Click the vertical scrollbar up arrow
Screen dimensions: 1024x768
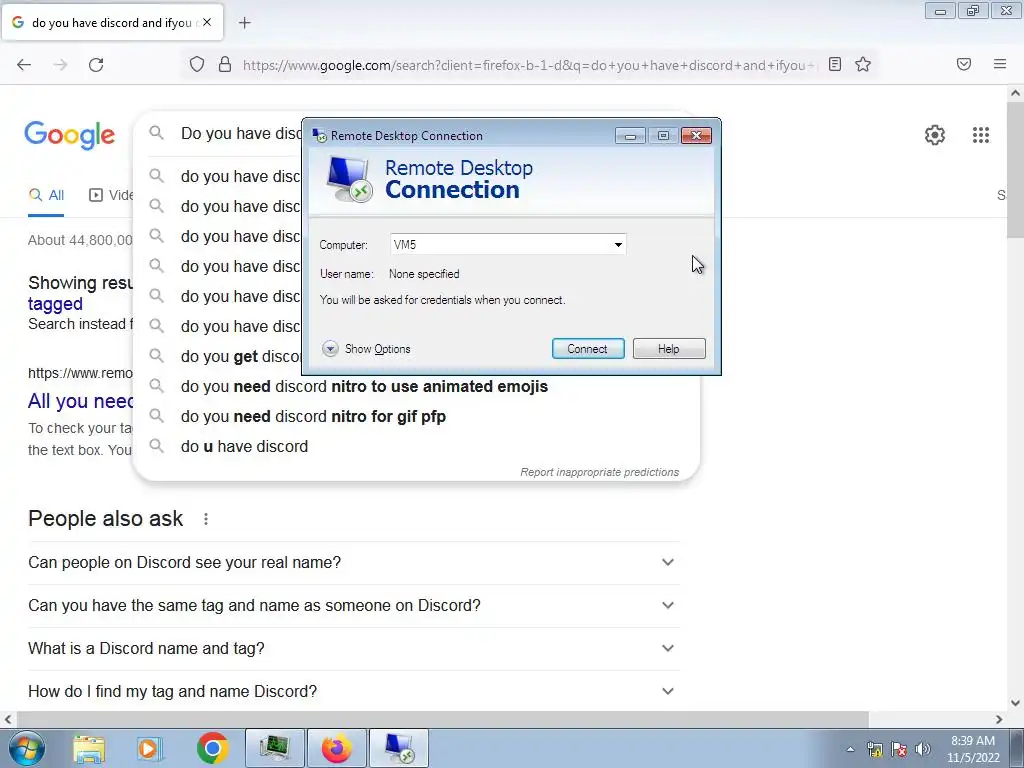pos(1015,93)
